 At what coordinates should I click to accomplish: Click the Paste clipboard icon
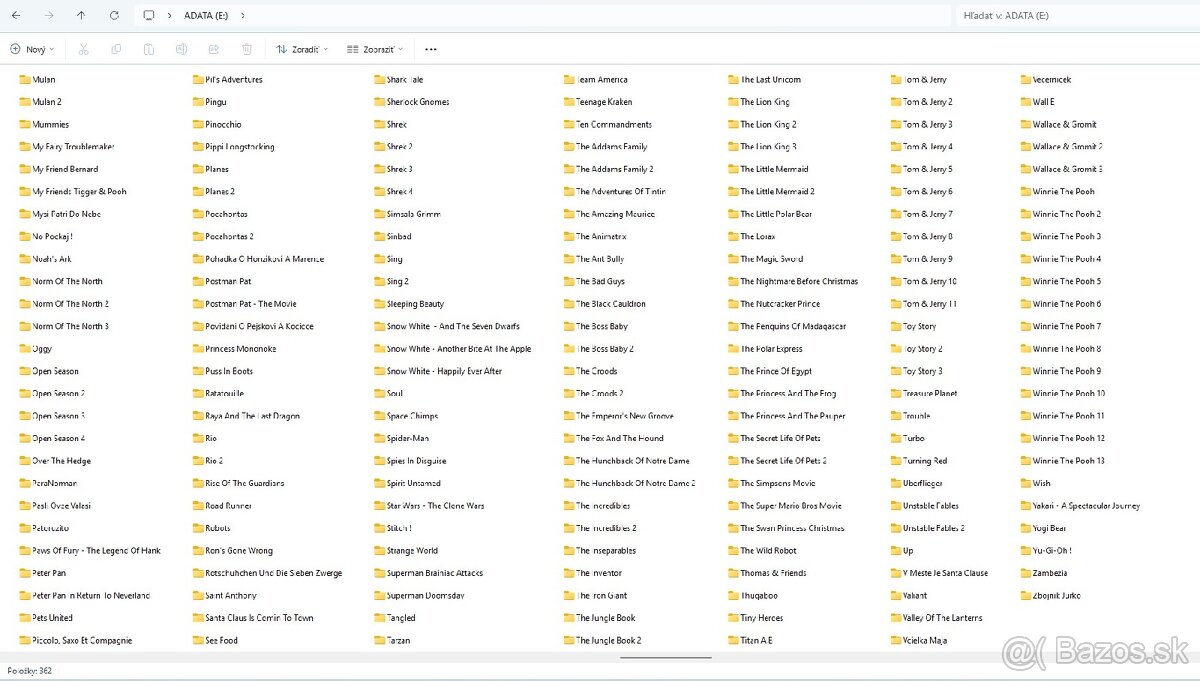click(x=149, y=49)
